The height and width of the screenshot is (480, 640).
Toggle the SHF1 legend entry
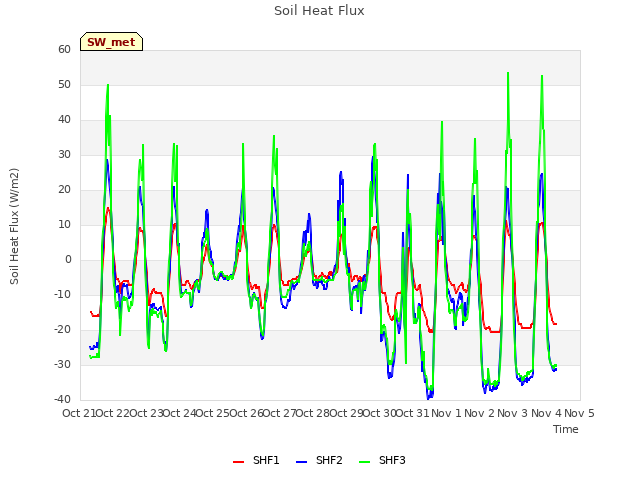(256, 460)
